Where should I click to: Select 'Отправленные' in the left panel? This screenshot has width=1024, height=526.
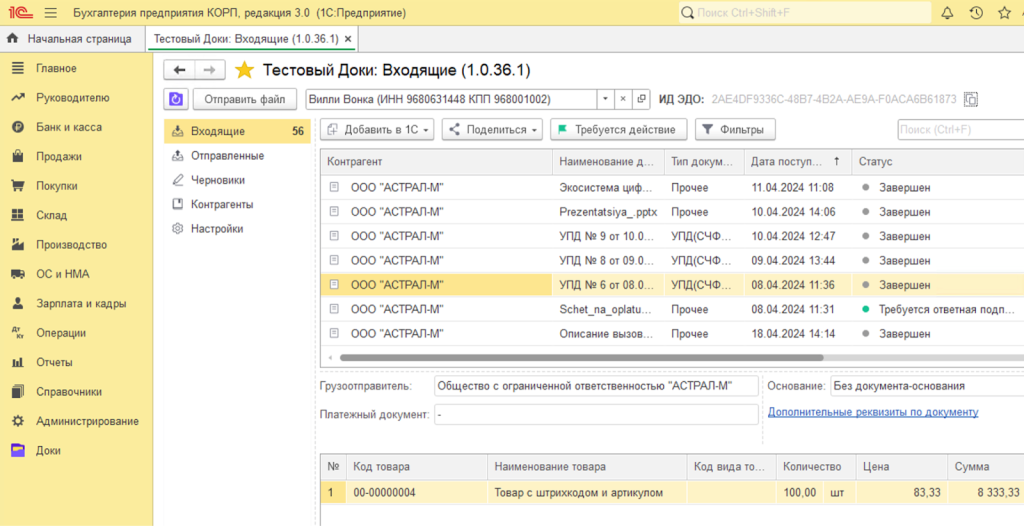point(227,156)
